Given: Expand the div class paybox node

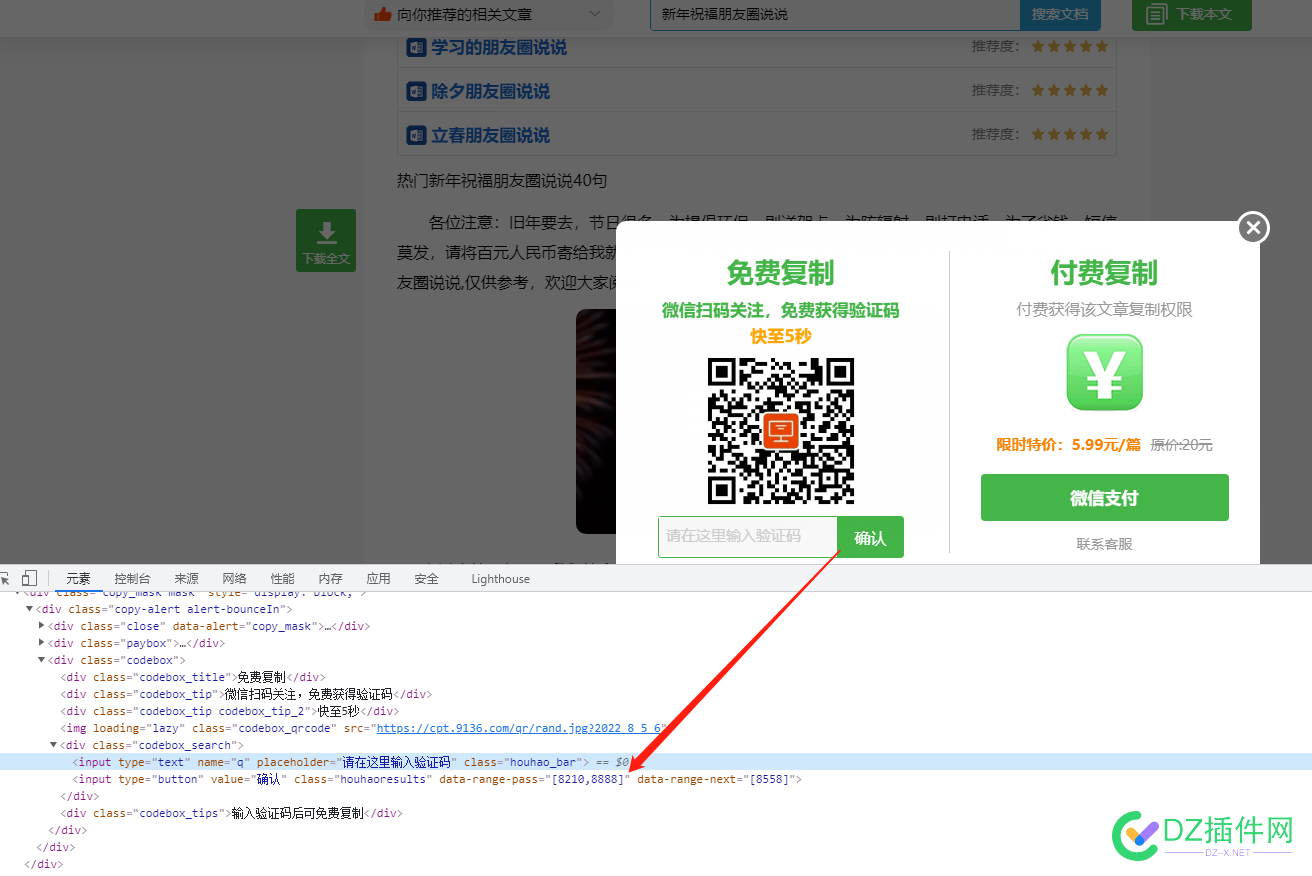Looking at the screenshot, I should [x=41, y=643].
